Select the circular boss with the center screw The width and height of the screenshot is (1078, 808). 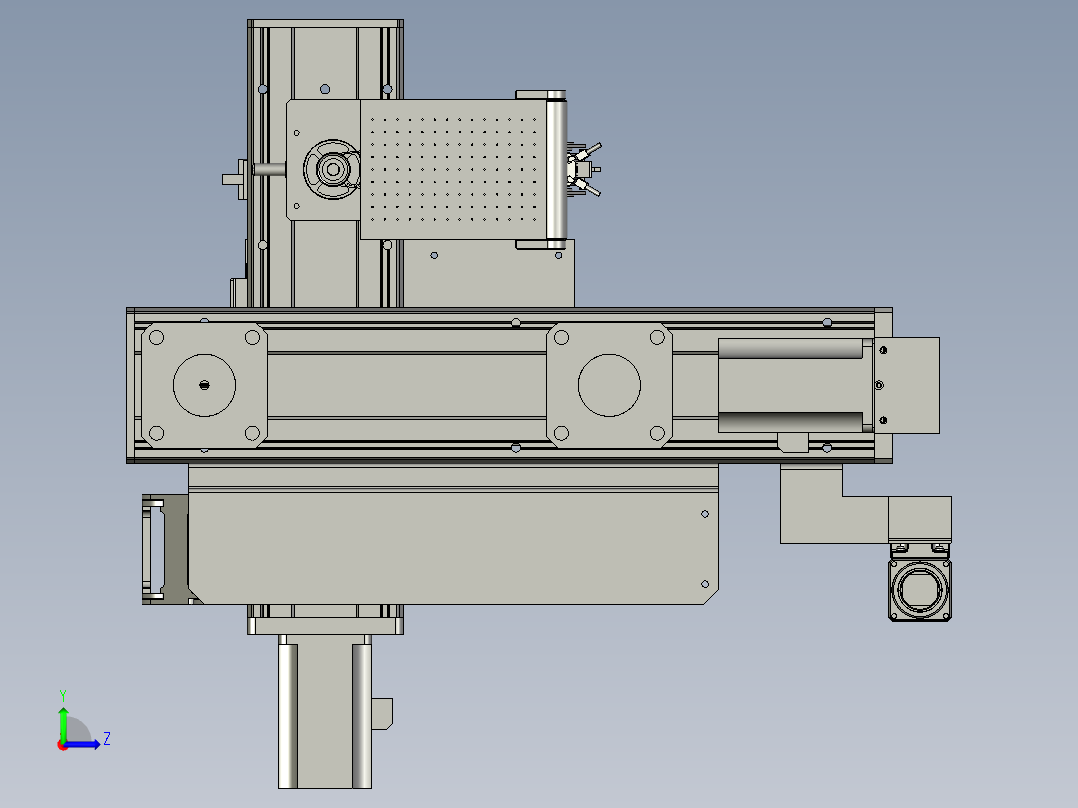[x=204, y=385]
